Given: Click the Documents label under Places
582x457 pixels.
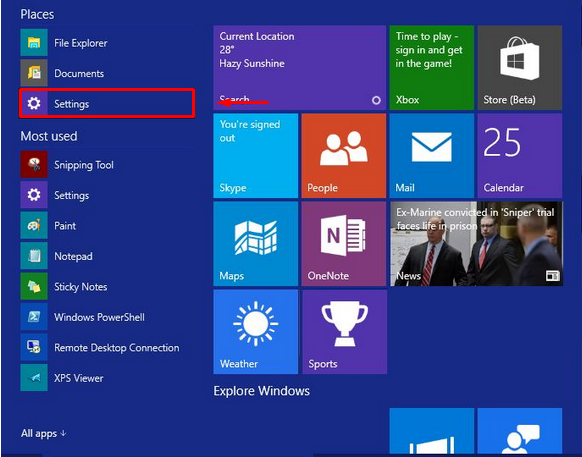Looking at the screenshot, I should tap(79, 74).
